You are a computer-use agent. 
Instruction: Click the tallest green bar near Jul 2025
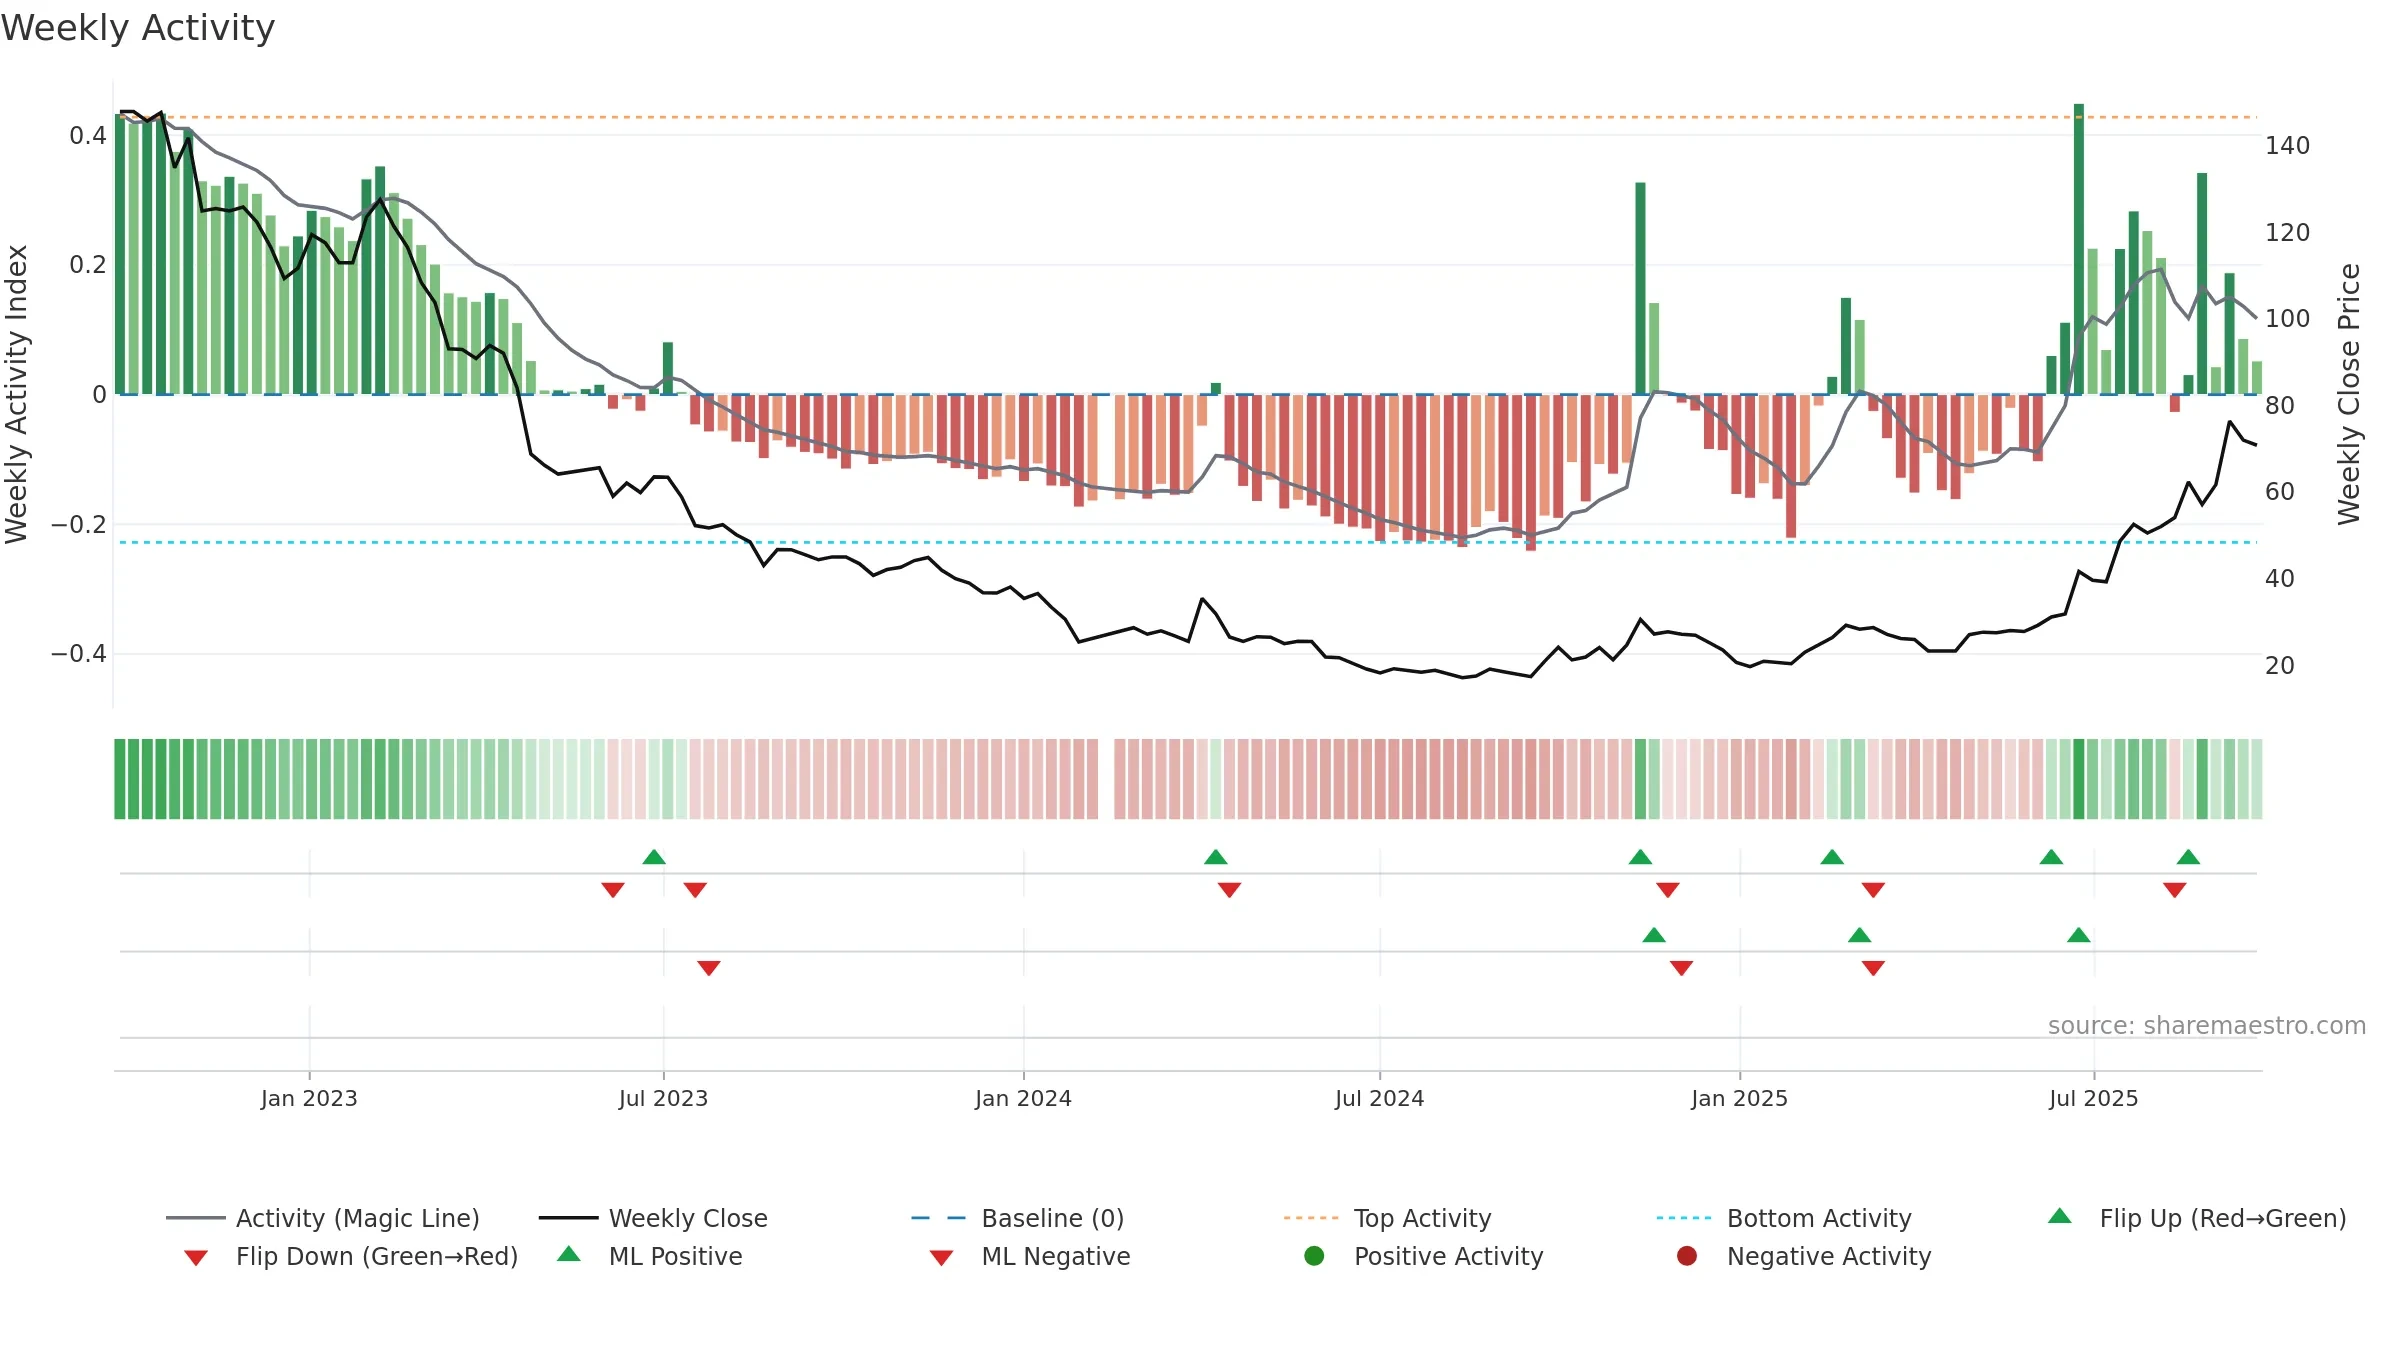click(2079, 249)
